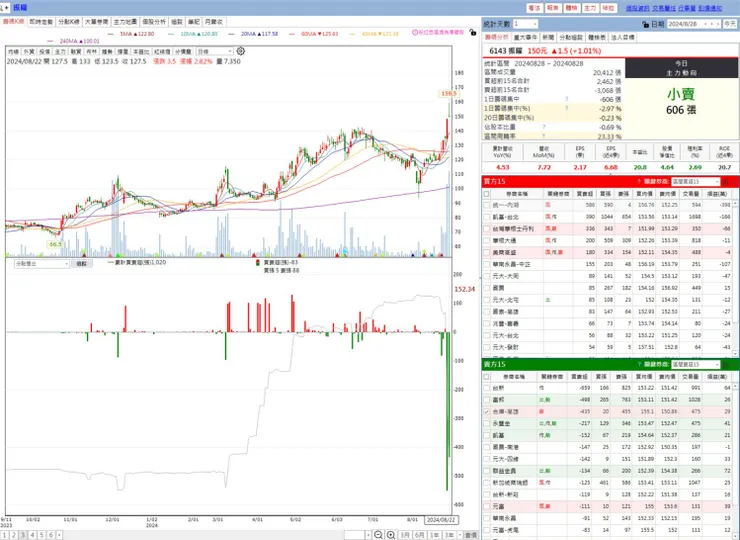
Task: Open dropdown arrow after 3年 range button
Action: (x=459, y=535)
